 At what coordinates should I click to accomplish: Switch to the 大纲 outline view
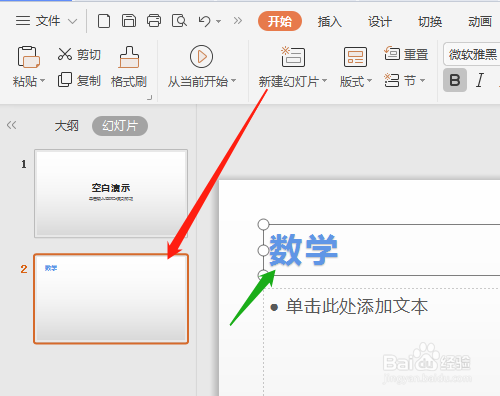click(67, 126)
